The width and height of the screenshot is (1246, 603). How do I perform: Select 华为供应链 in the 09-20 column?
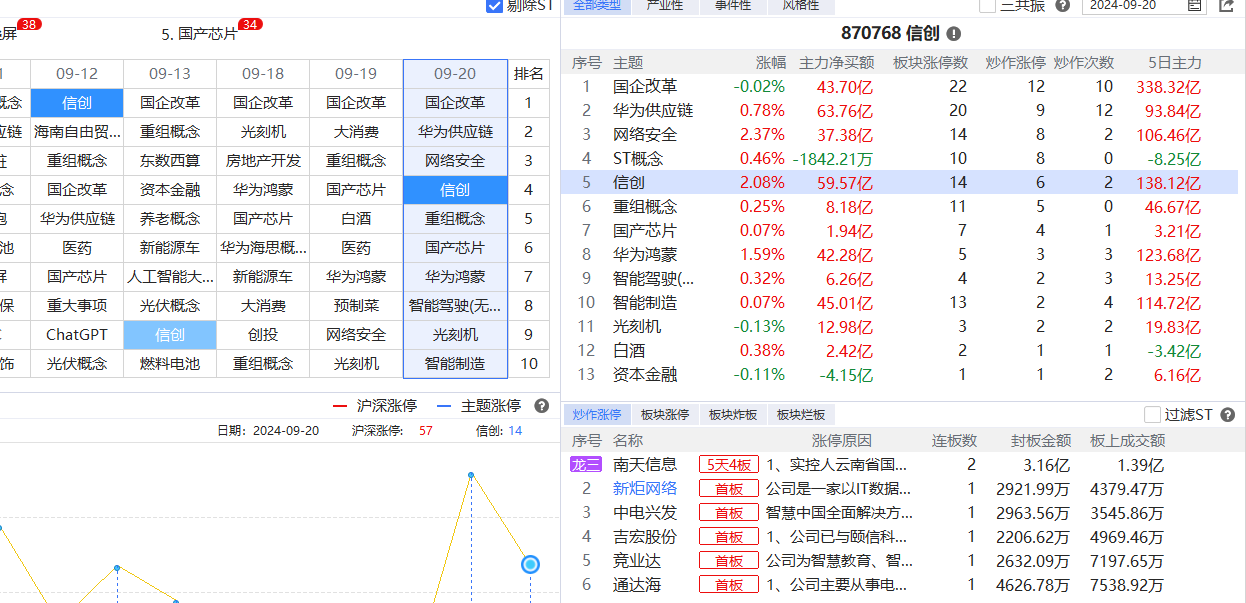pyautogui.click(x=455, y=132)
